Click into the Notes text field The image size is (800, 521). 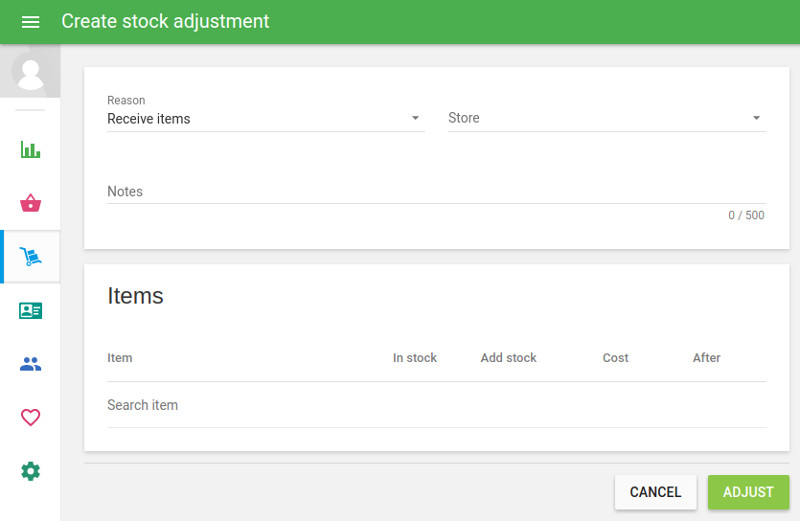tap(435, 192)
